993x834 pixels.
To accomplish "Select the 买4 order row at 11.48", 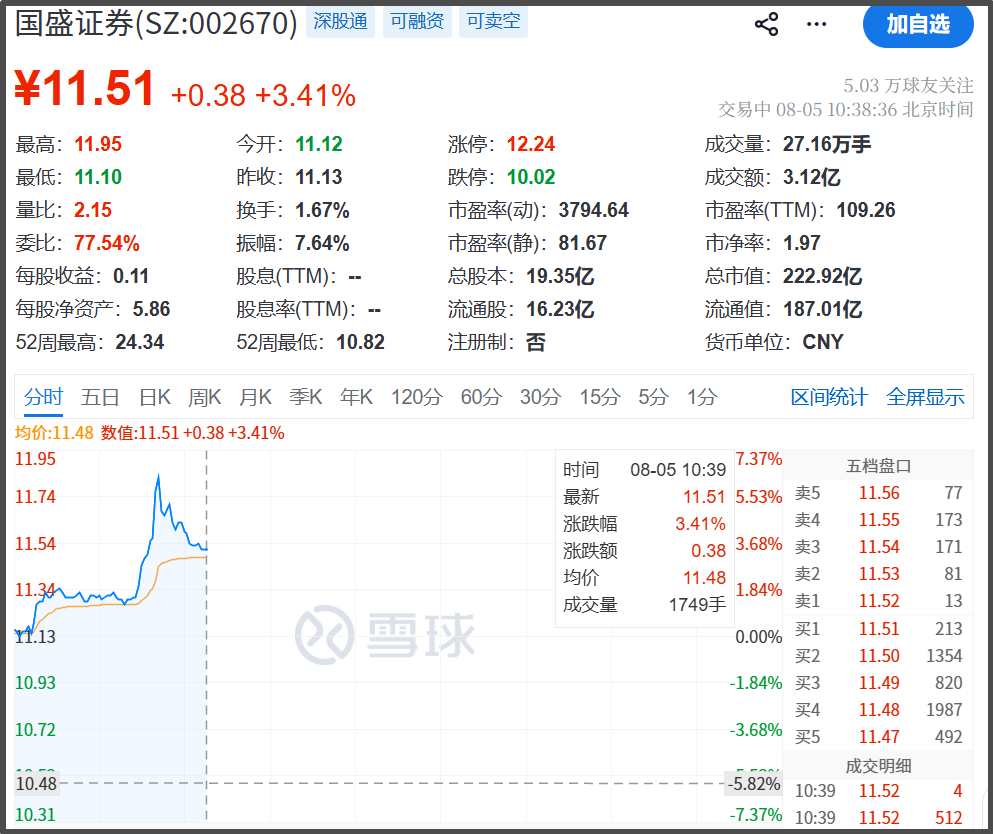I will coord(878,710).
